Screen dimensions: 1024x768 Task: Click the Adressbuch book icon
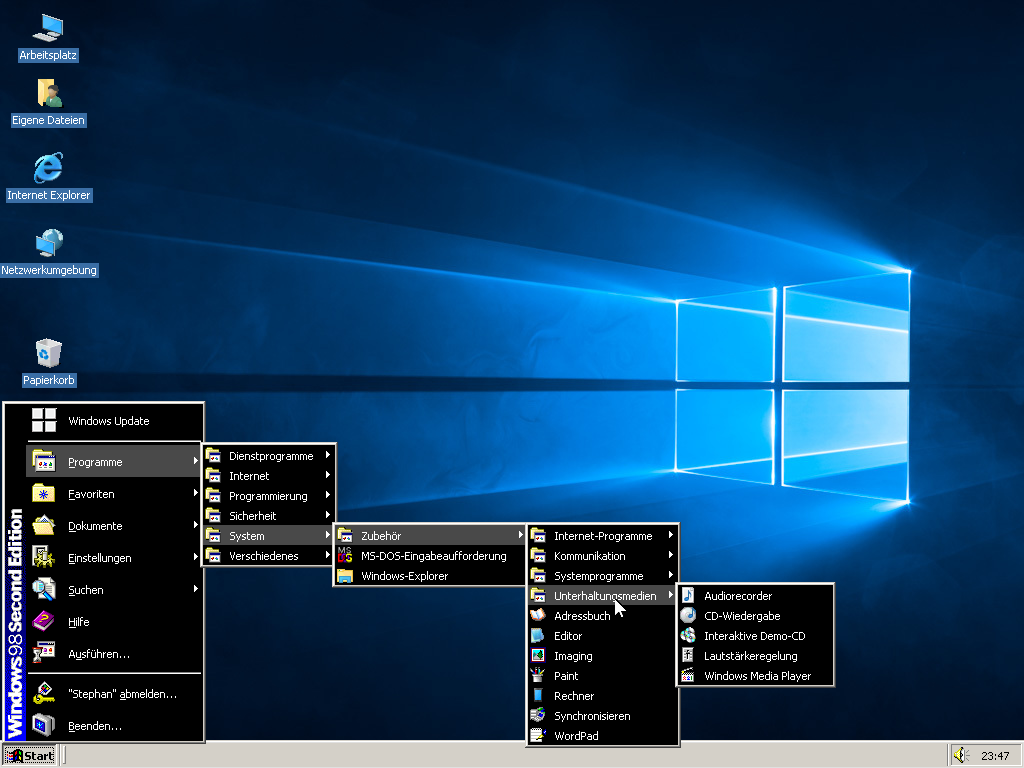tap(537, 615)
